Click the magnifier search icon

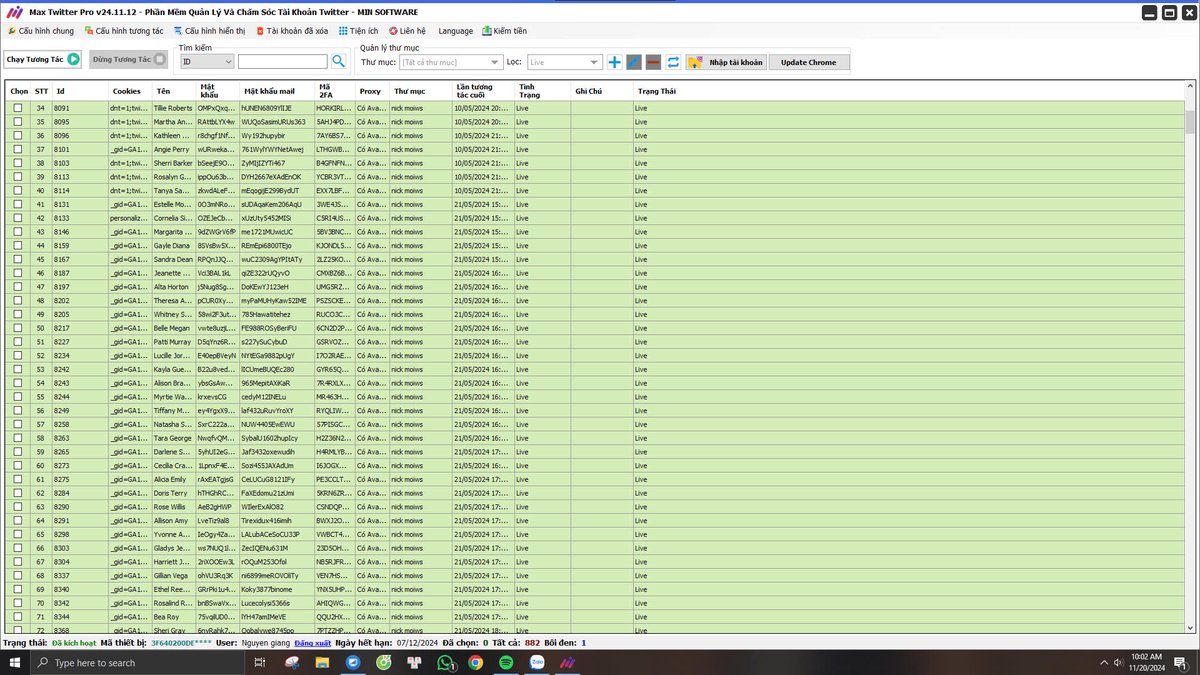[x=339, y=62]
